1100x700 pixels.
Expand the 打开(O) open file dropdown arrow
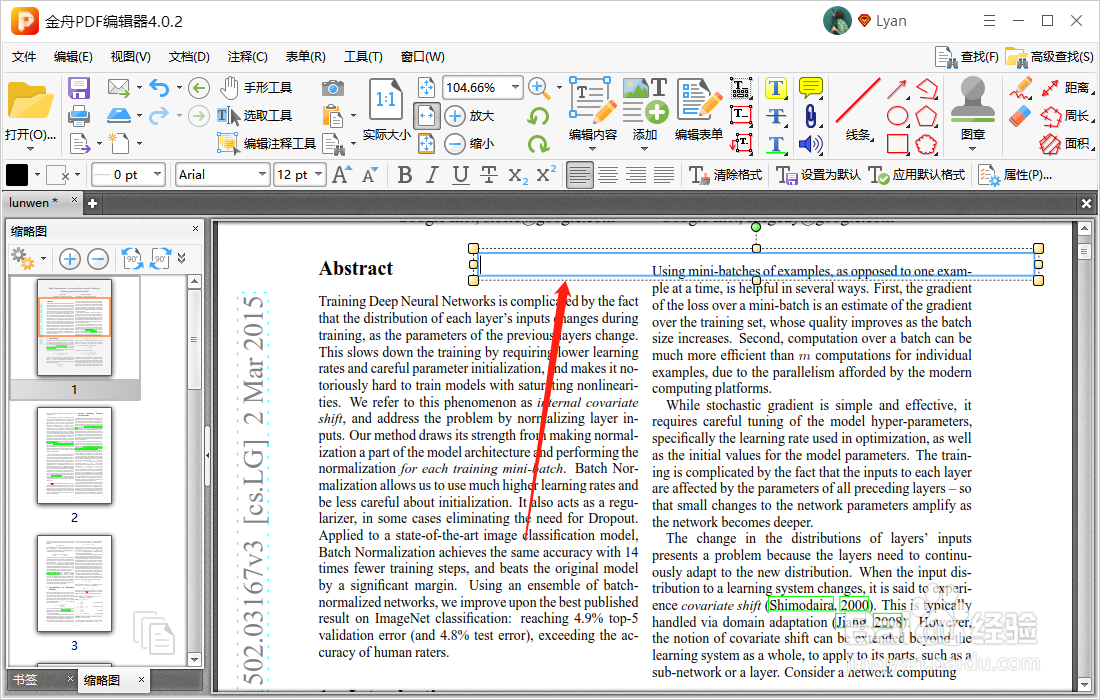(x=30, y=149)
